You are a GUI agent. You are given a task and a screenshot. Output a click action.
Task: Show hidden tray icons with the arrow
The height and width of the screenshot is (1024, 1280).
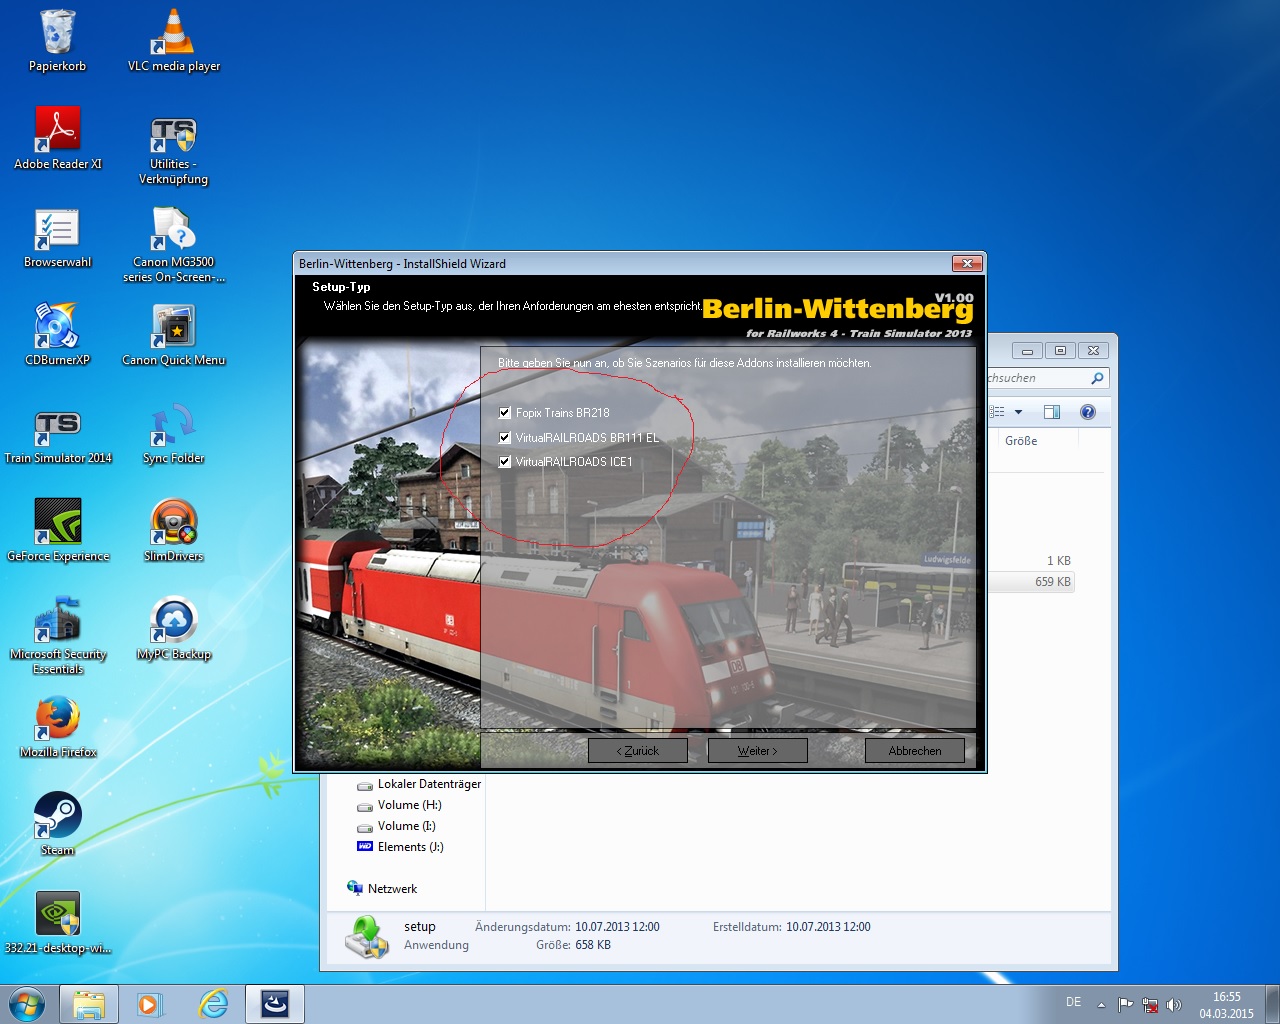point(1101,1005)
